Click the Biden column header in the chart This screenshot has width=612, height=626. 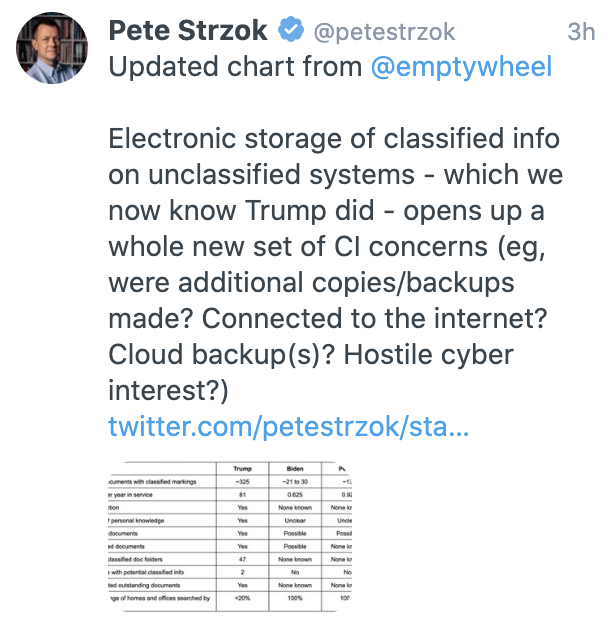tap(295, 468)
